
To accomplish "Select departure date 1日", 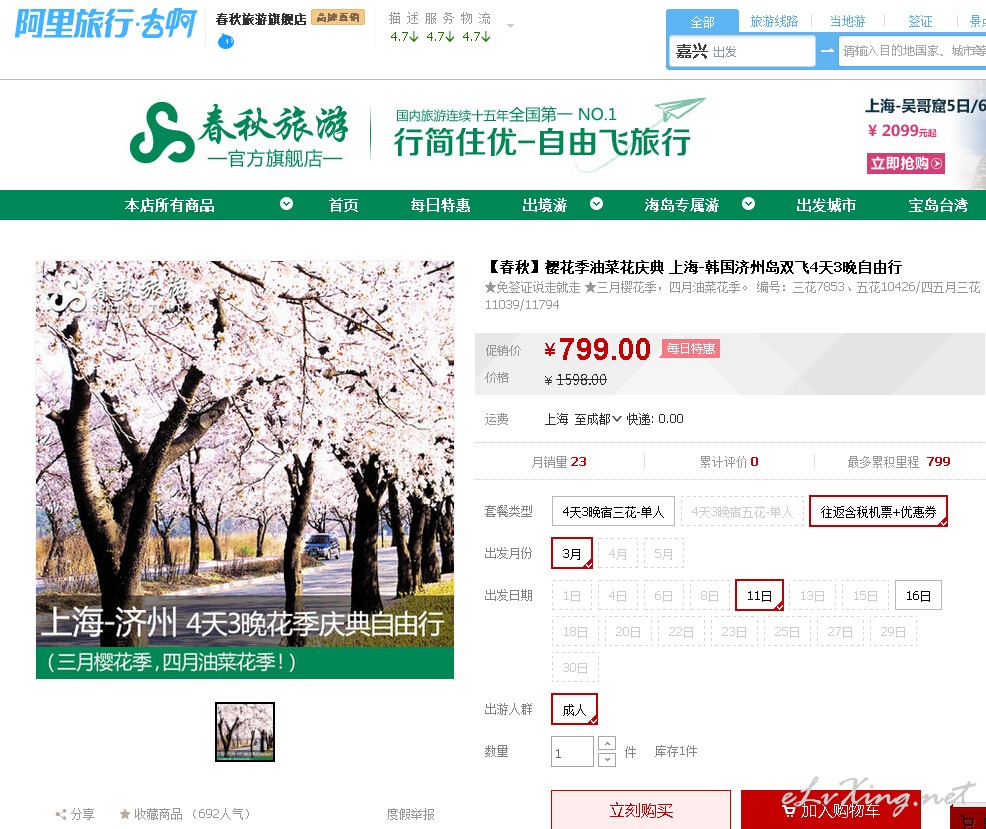I will point(572,595).
